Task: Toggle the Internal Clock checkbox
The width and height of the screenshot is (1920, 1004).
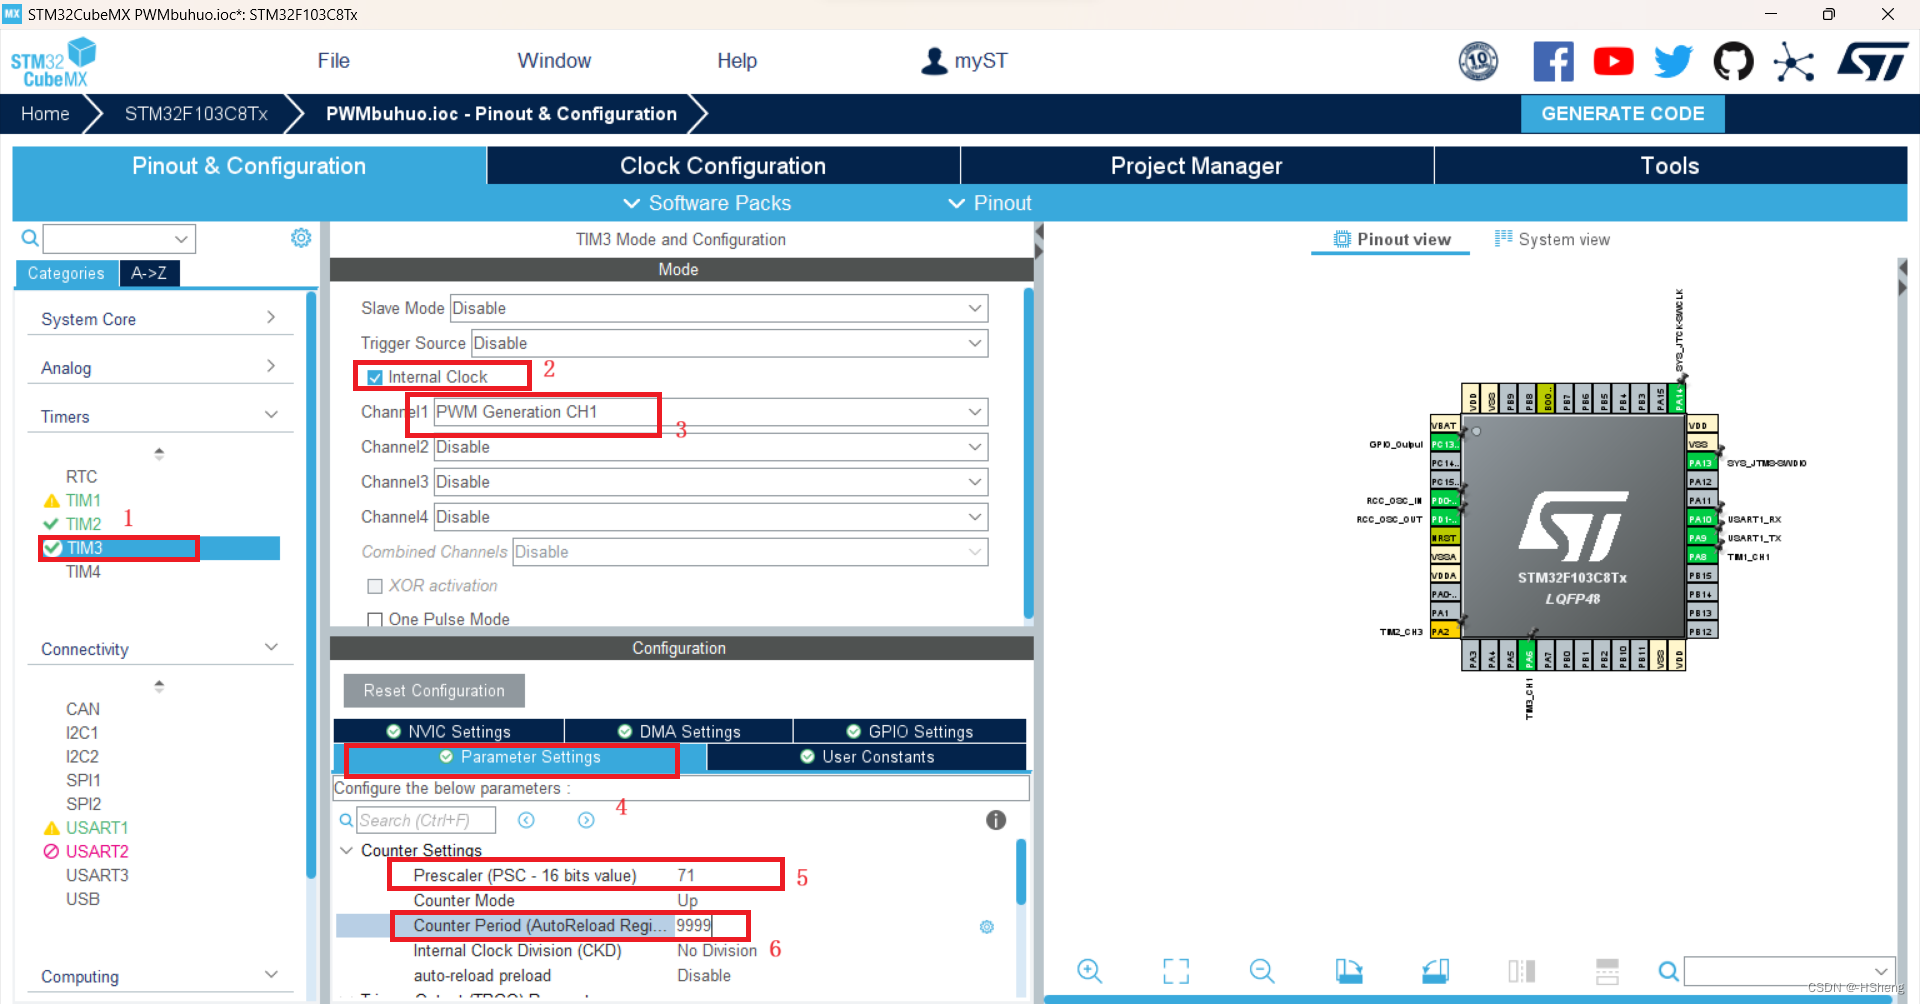Action: (375, 377)
